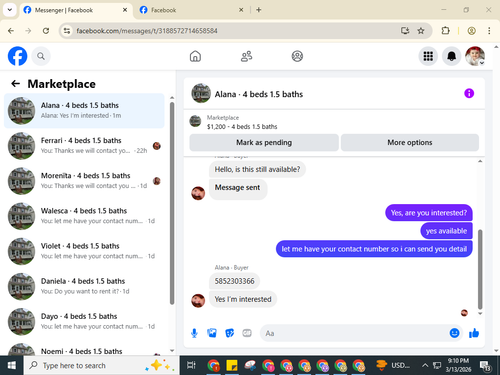Image resolution: width=500 pixels, height=375 pixels.
Task: Send a voice clip with microphone icon
Action: click(194, 333)
